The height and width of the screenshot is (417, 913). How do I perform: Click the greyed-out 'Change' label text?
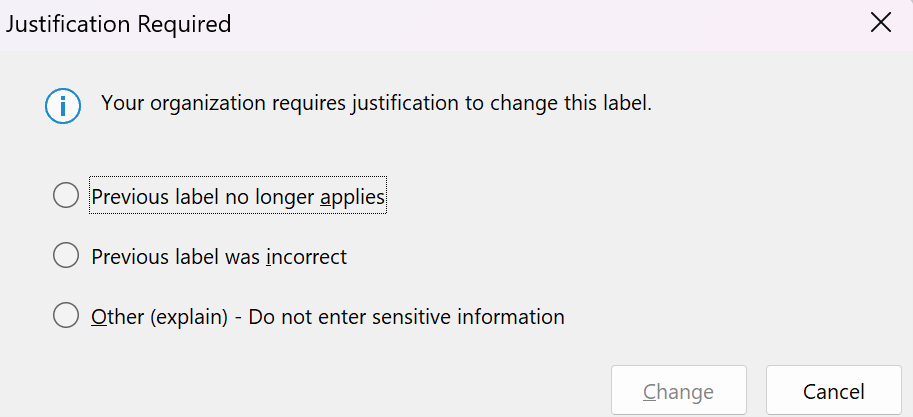coord(678,391)
